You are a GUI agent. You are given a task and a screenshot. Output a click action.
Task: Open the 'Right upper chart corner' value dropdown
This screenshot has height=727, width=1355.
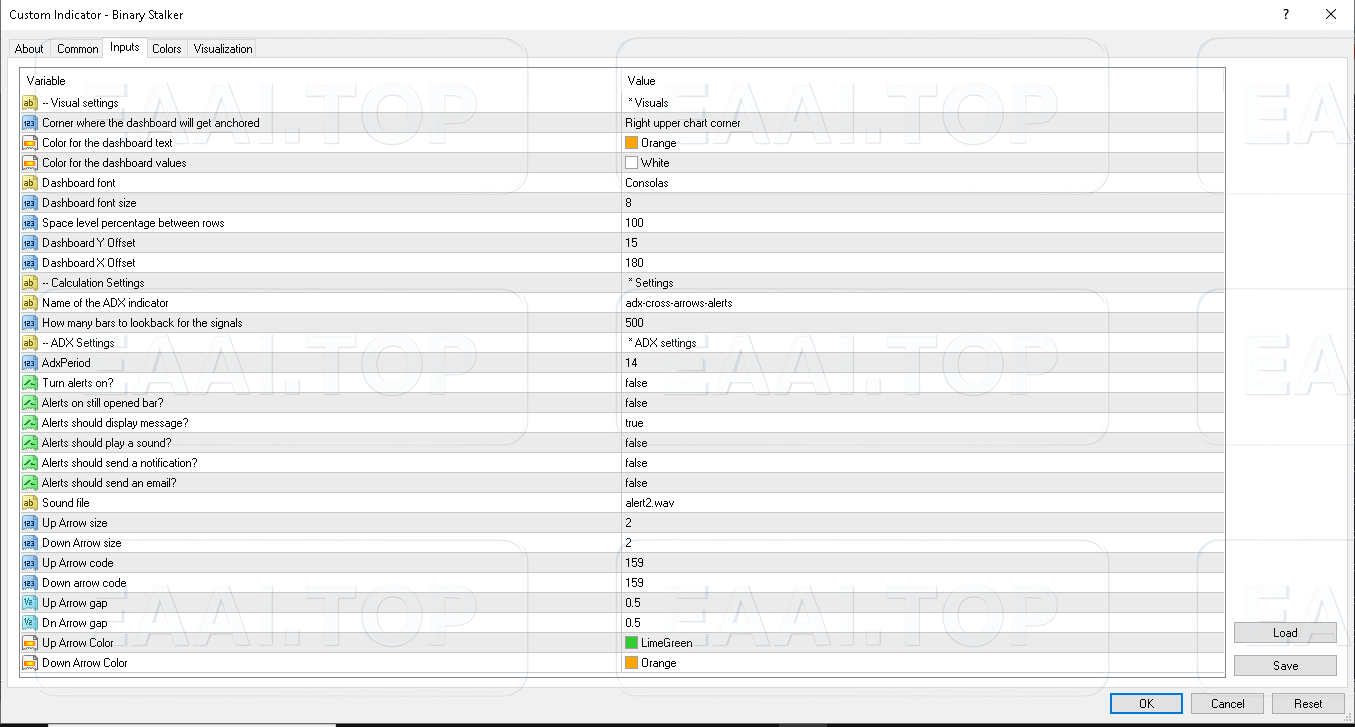682,123
